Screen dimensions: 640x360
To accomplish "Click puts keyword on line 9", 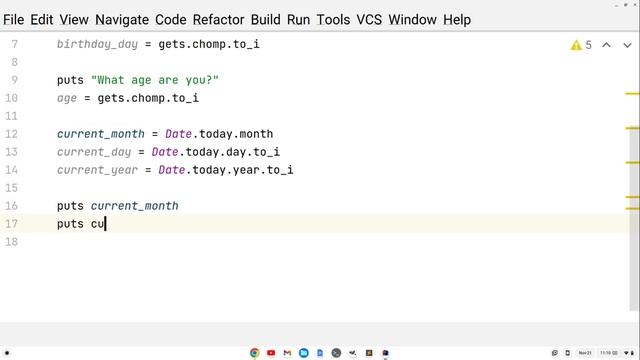I will point(70,80).
